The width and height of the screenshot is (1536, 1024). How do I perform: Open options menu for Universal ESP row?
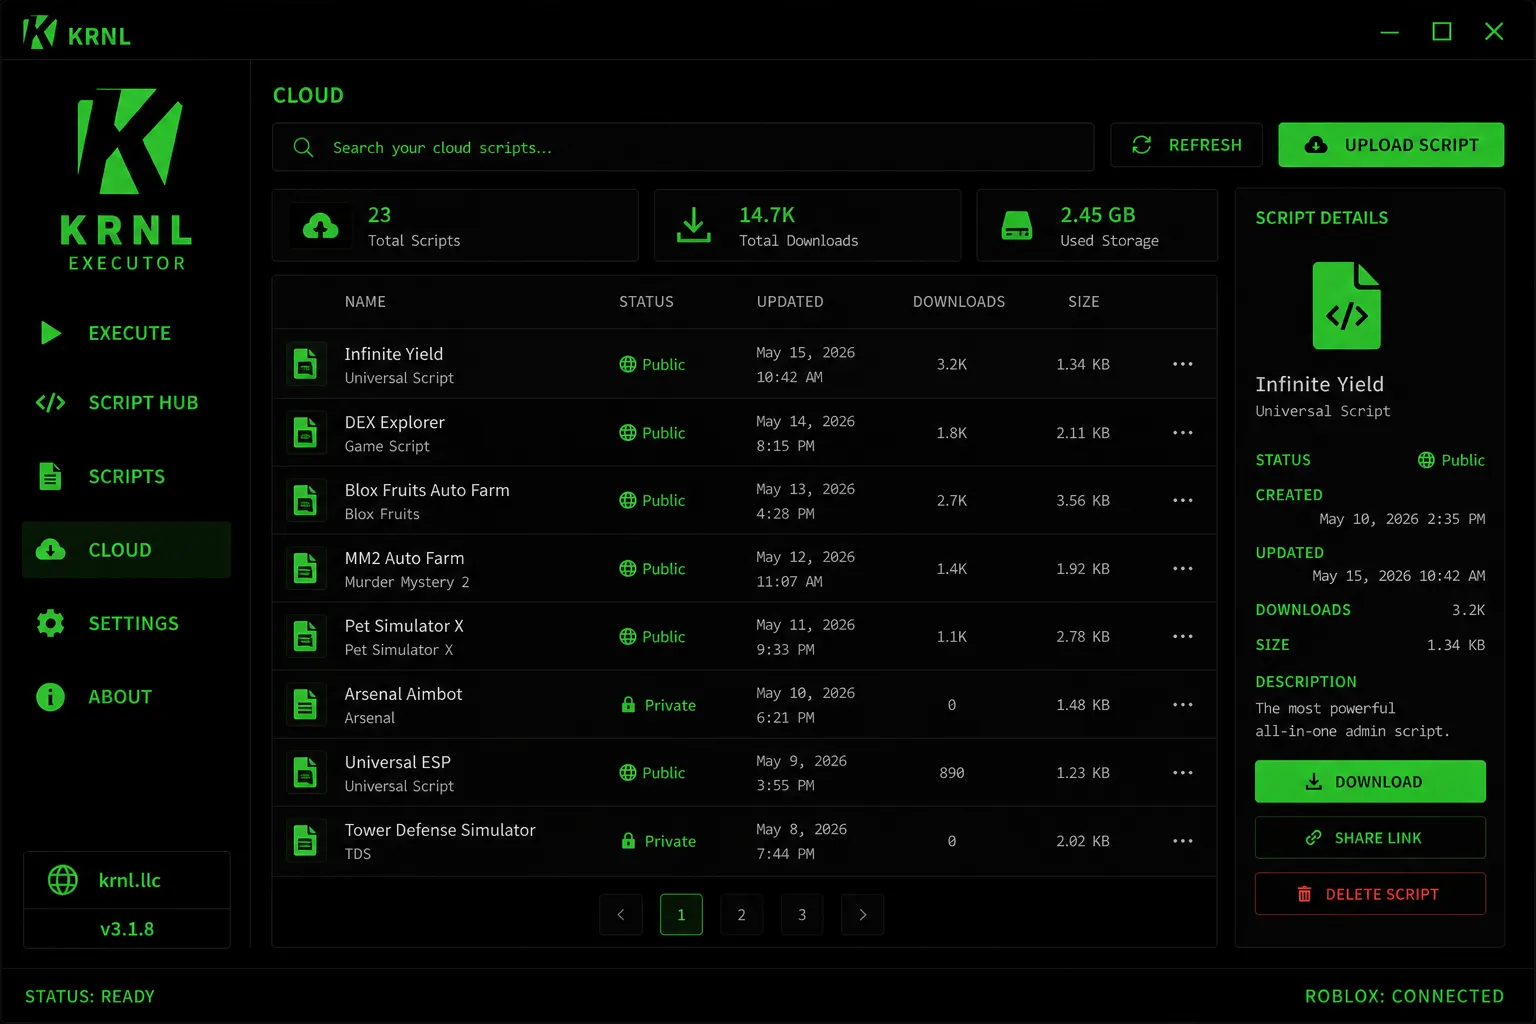tap(1183, 772)
